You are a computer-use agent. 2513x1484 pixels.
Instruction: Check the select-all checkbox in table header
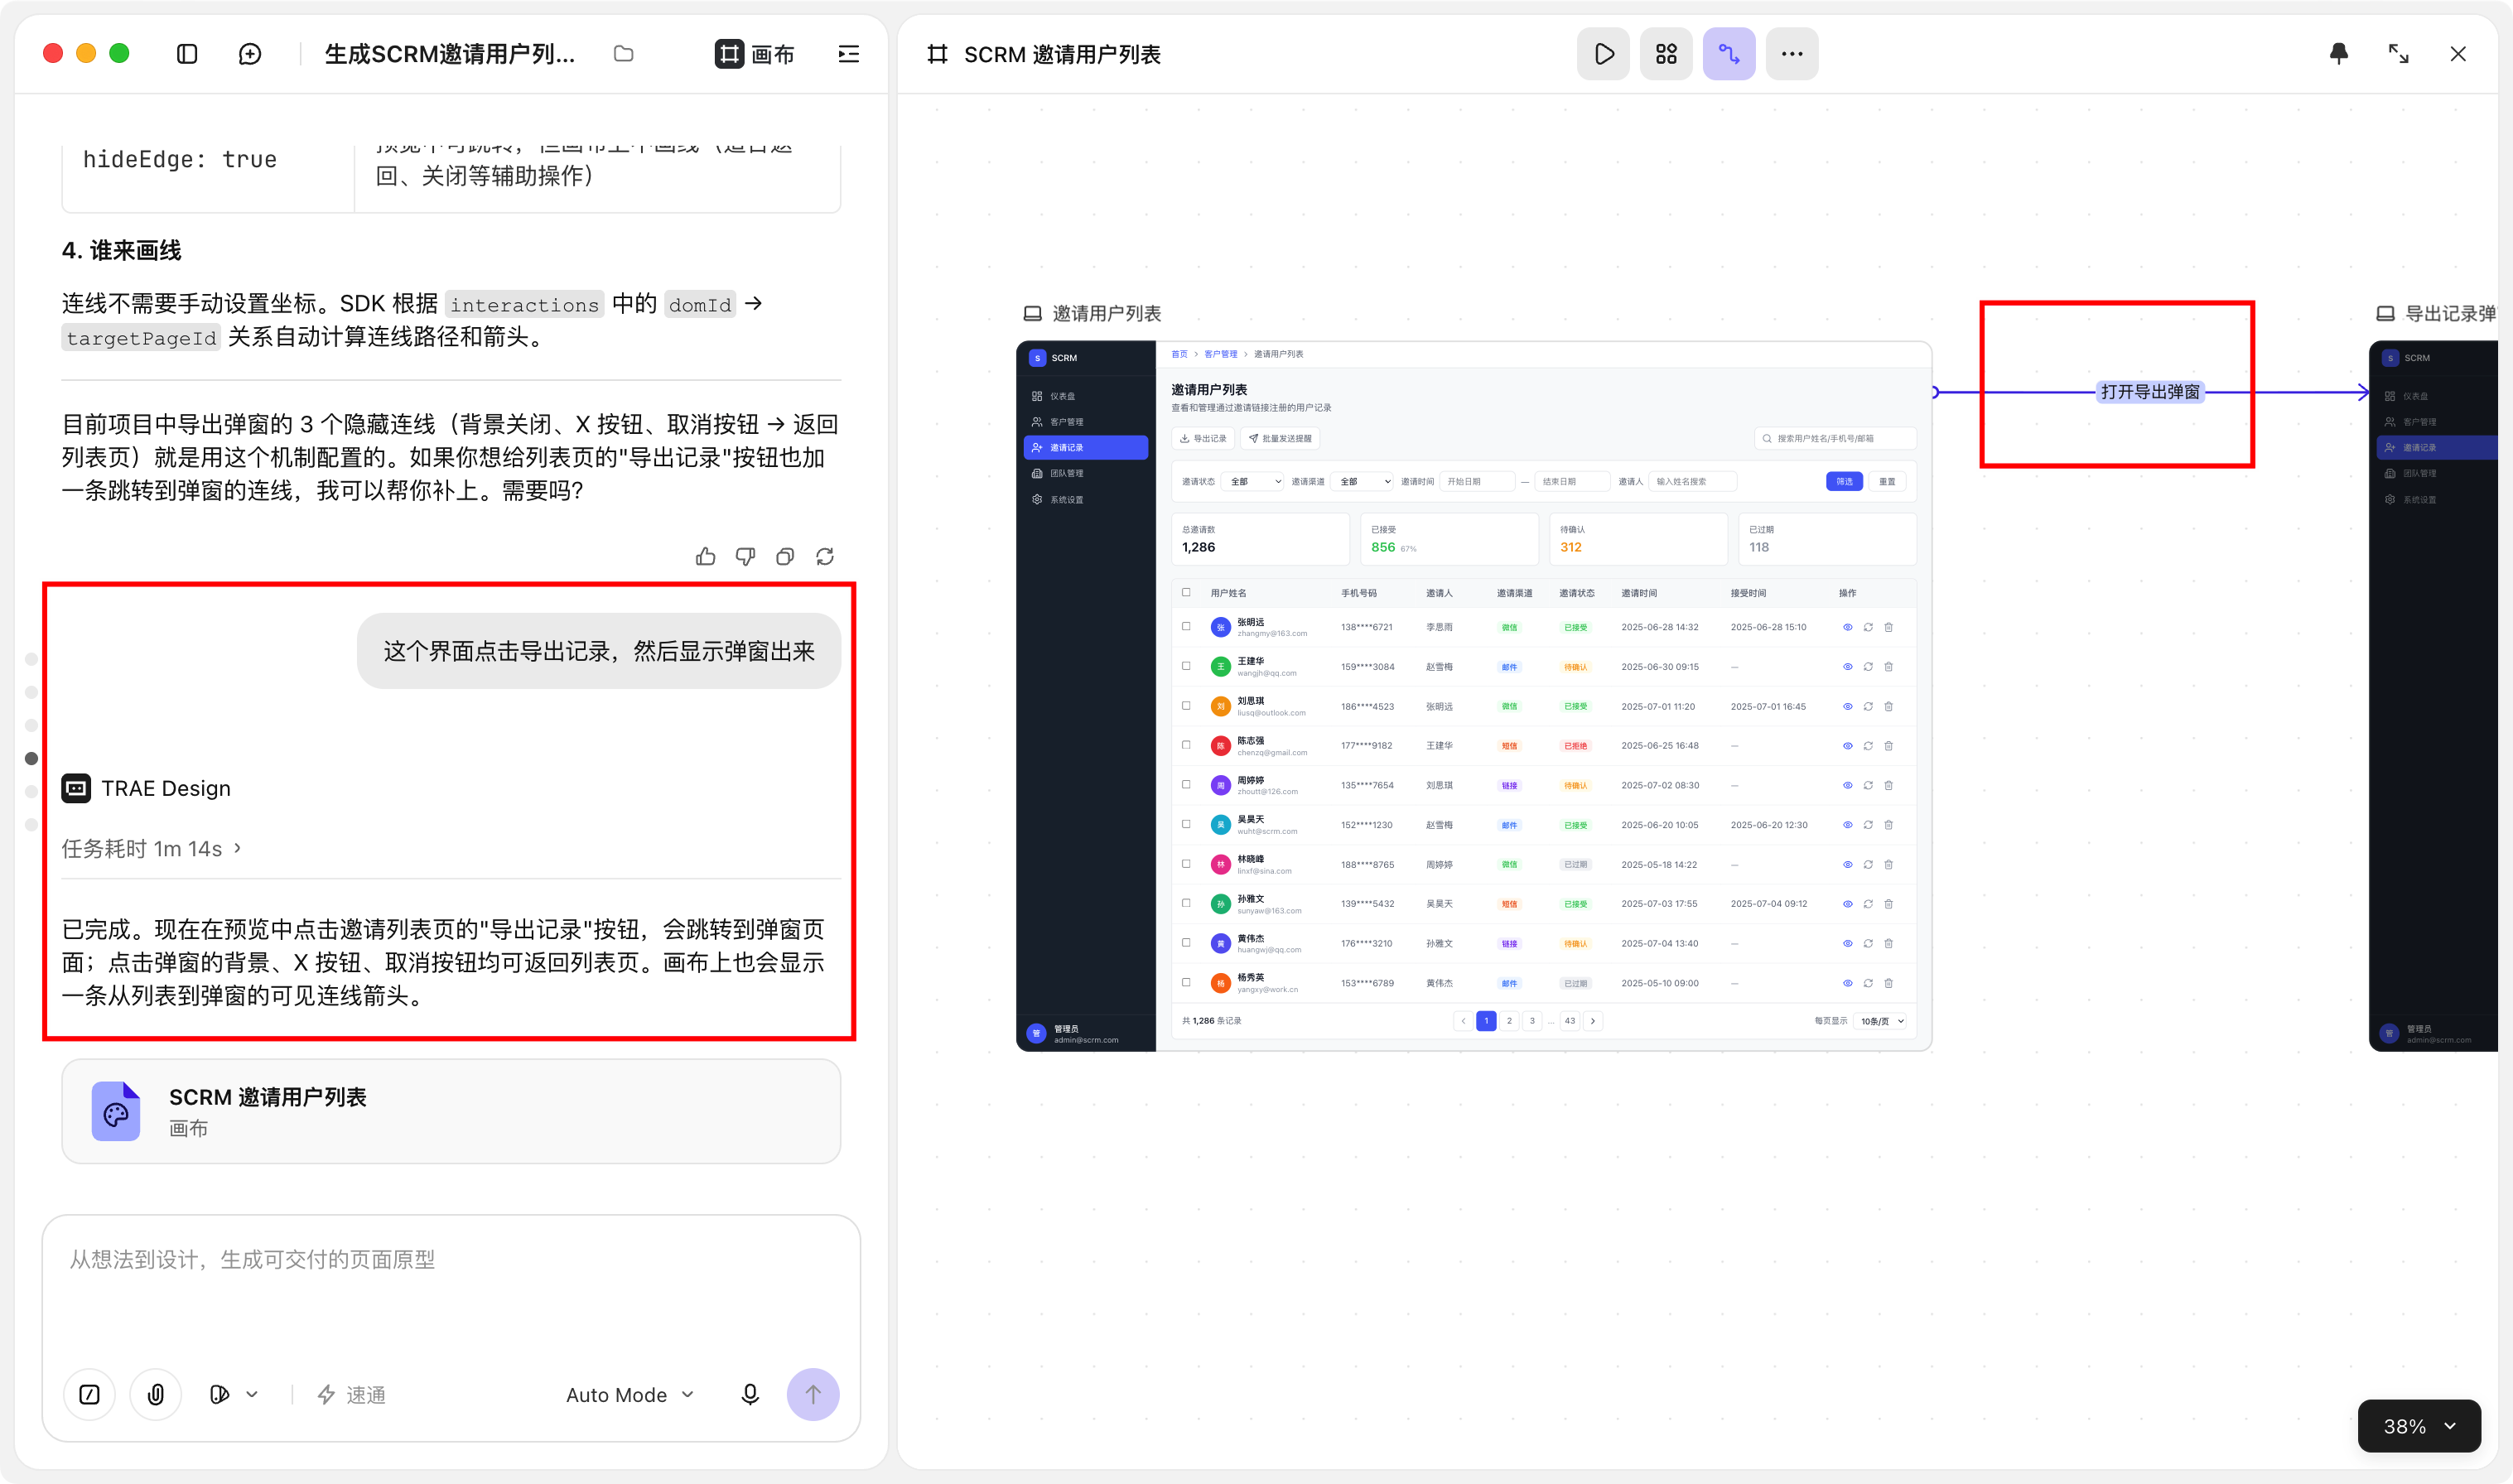tap(1187, 592)
